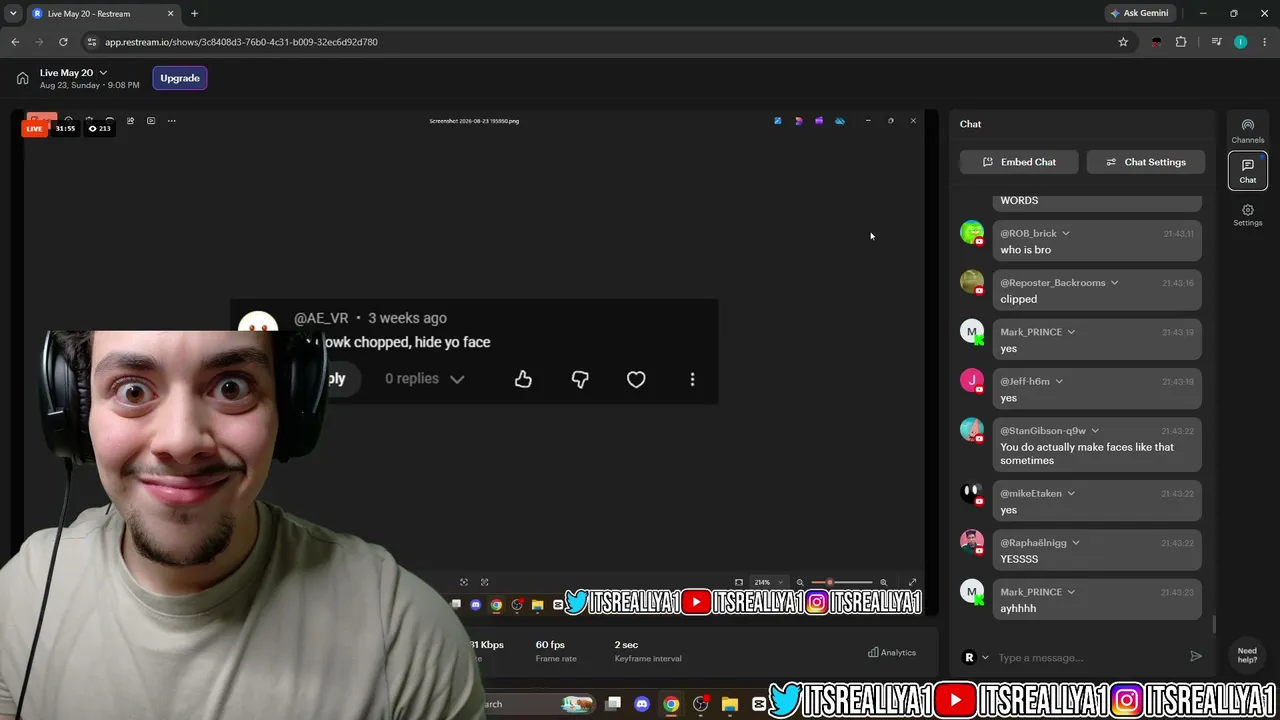Expand the @ROB_brick message options chevron
Image resolution: width=1280 pixels, height=720 pixels.
tap(1065, 234)
